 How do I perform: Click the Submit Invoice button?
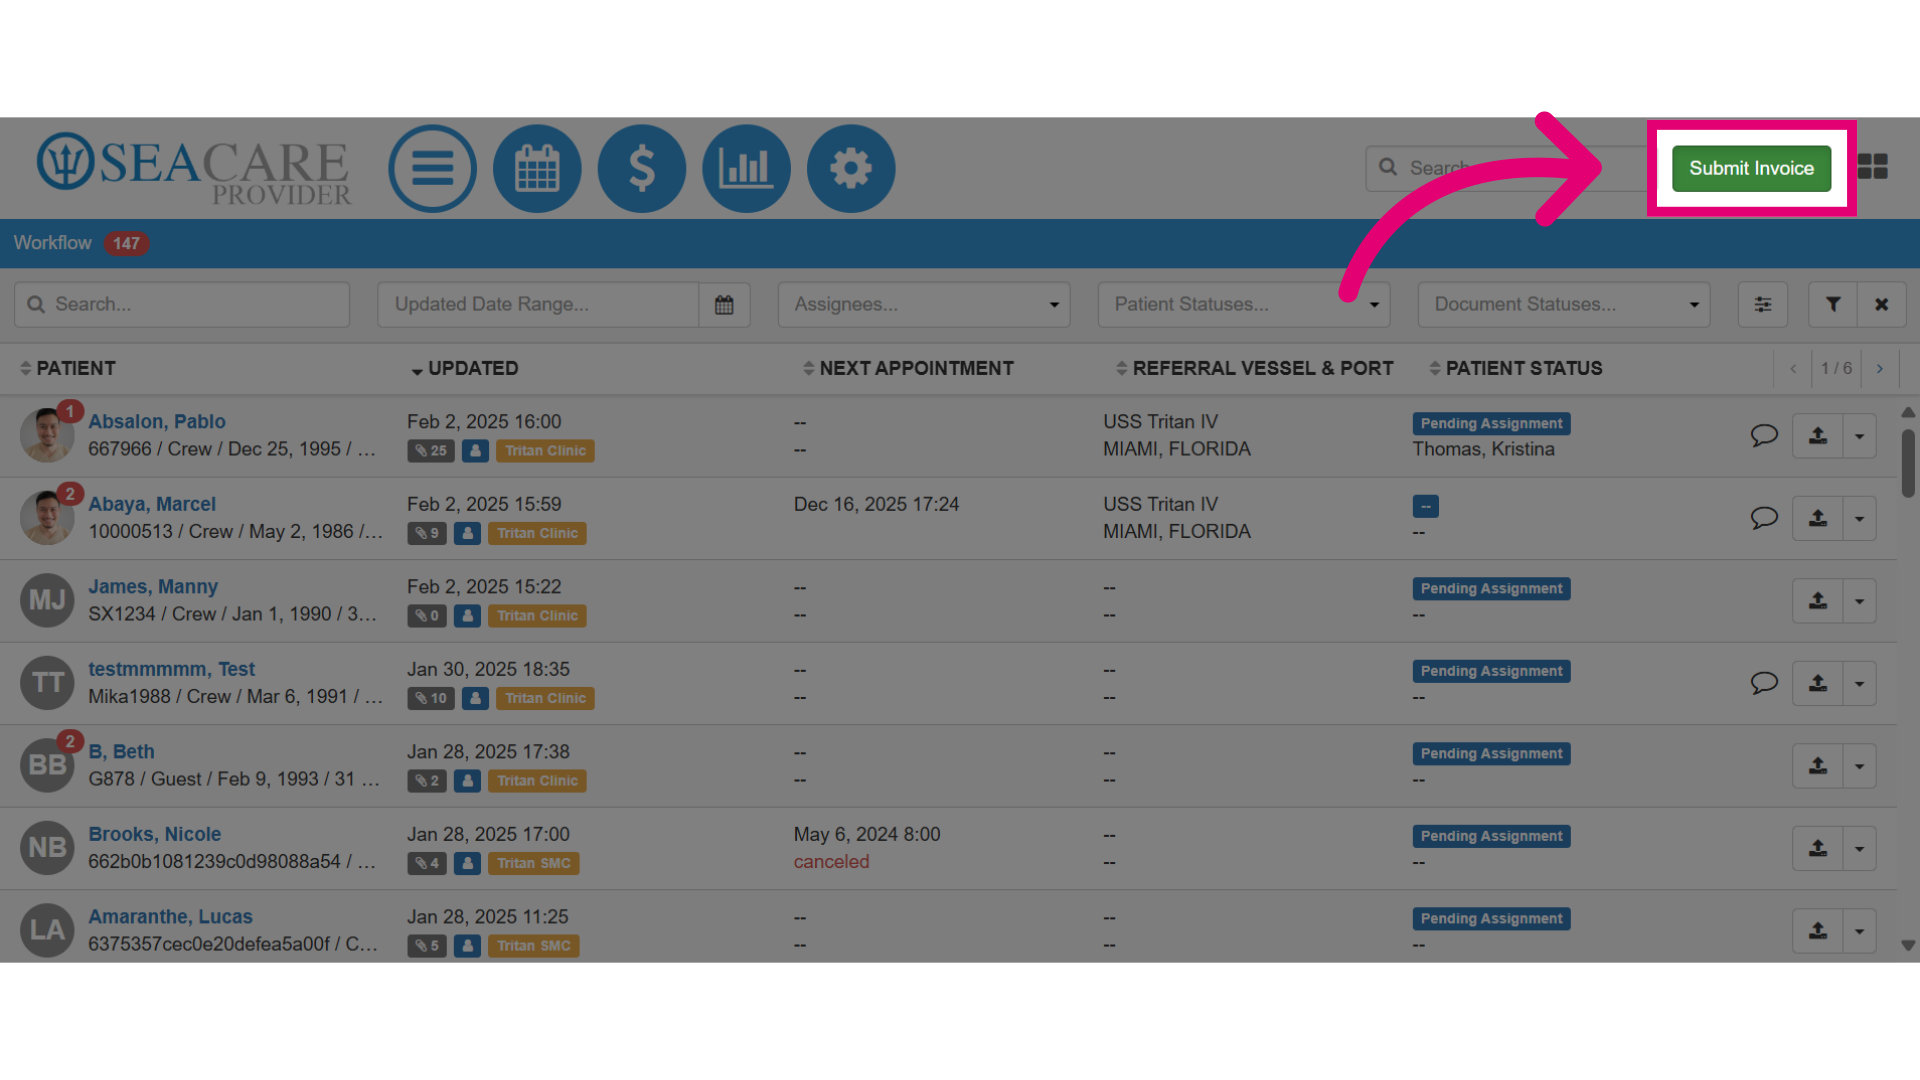pos(1751,168)
